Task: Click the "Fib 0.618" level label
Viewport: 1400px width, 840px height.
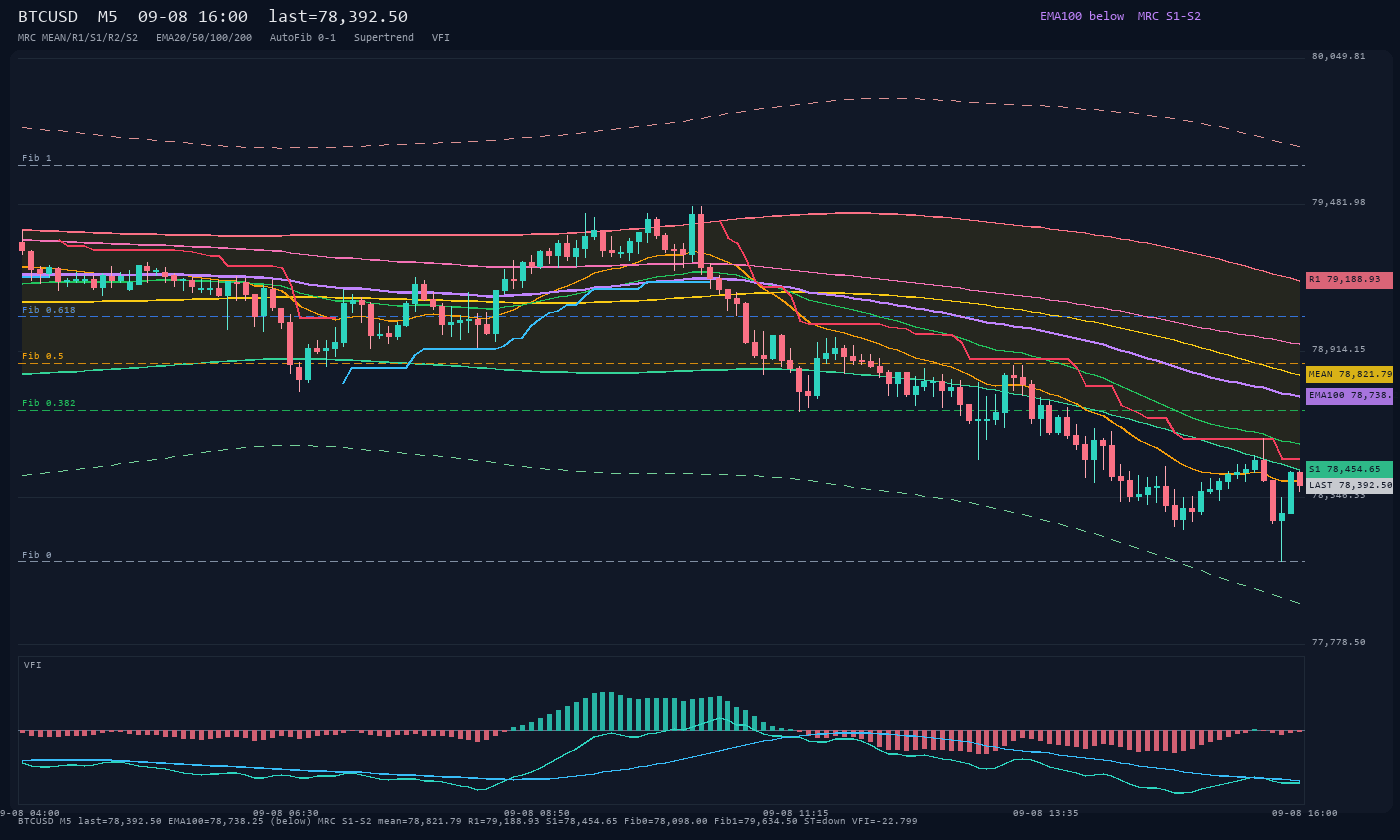Action: 49,310
